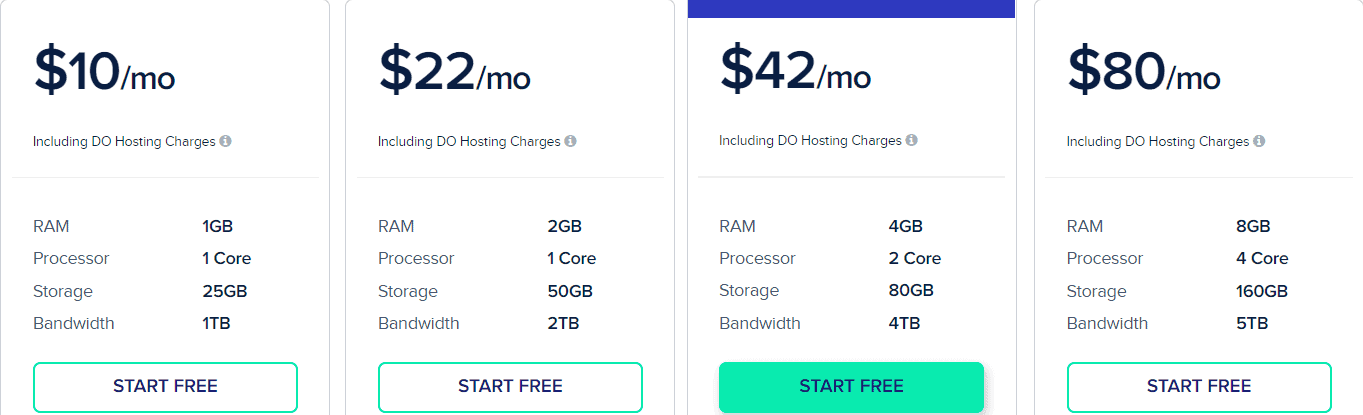
Task: Click info icon in the $42/mo plan
Action: 911,140
